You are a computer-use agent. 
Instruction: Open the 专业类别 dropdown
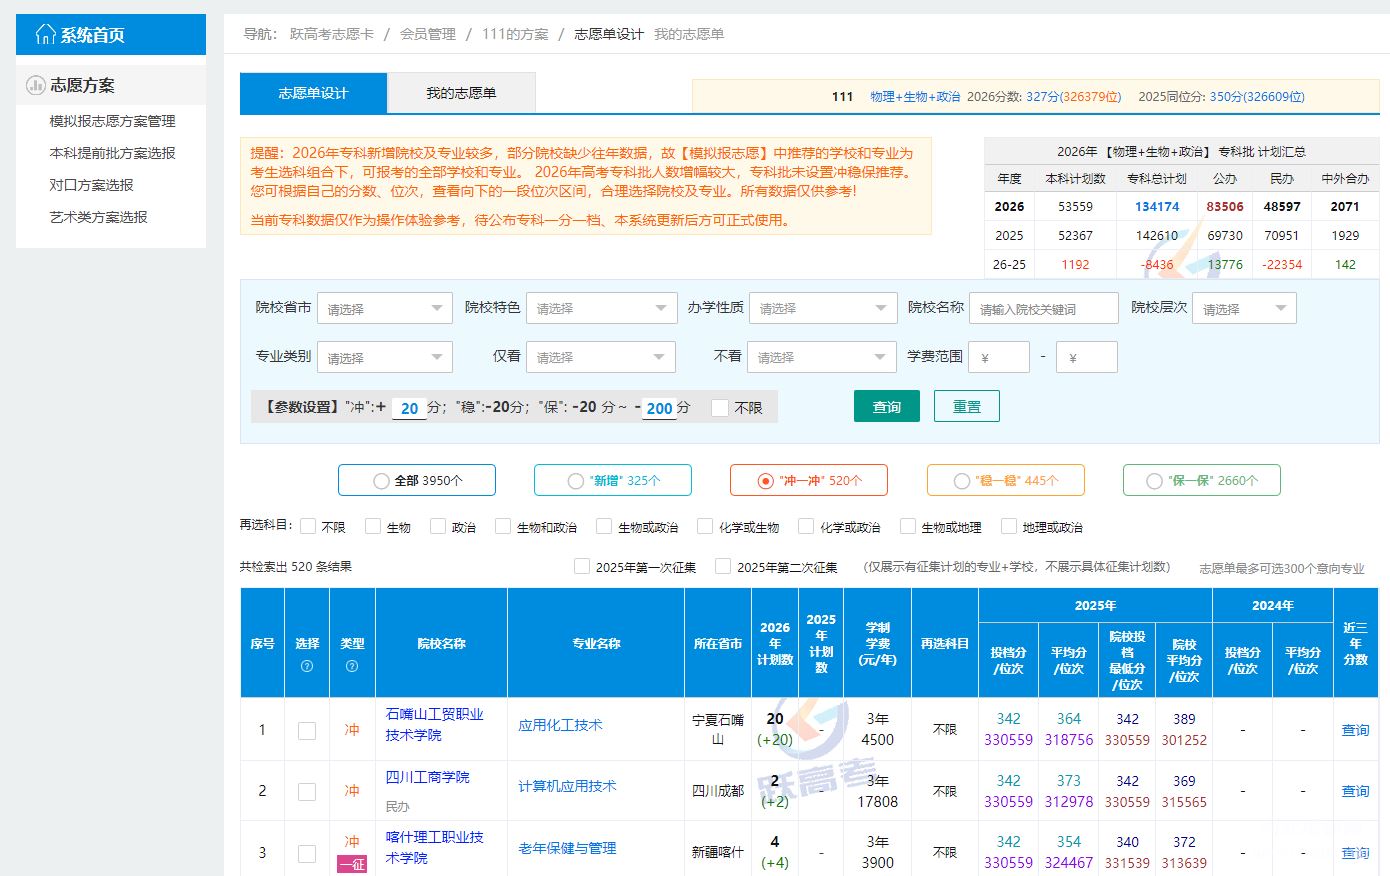[x=385, y=357]
